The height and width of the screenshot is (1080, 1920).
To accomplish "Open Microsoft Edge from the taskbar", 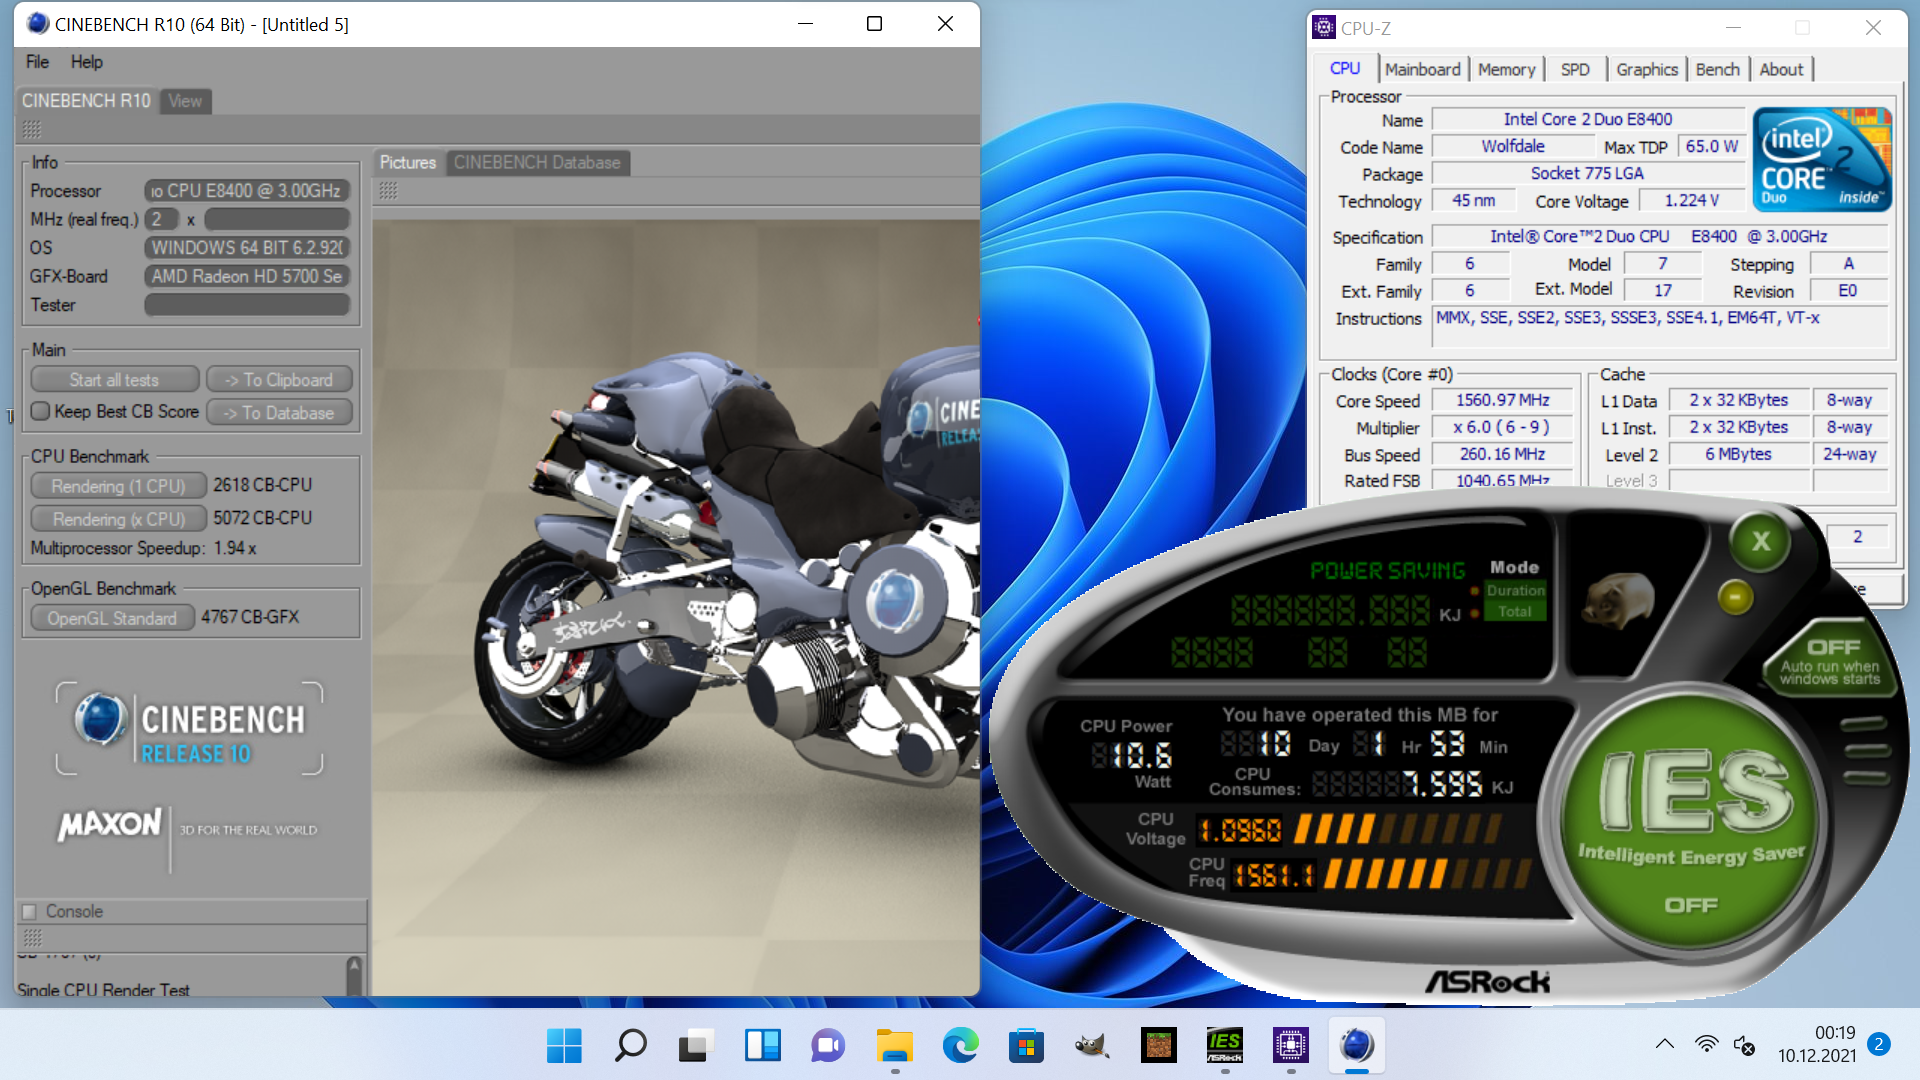I will 960,1046.
